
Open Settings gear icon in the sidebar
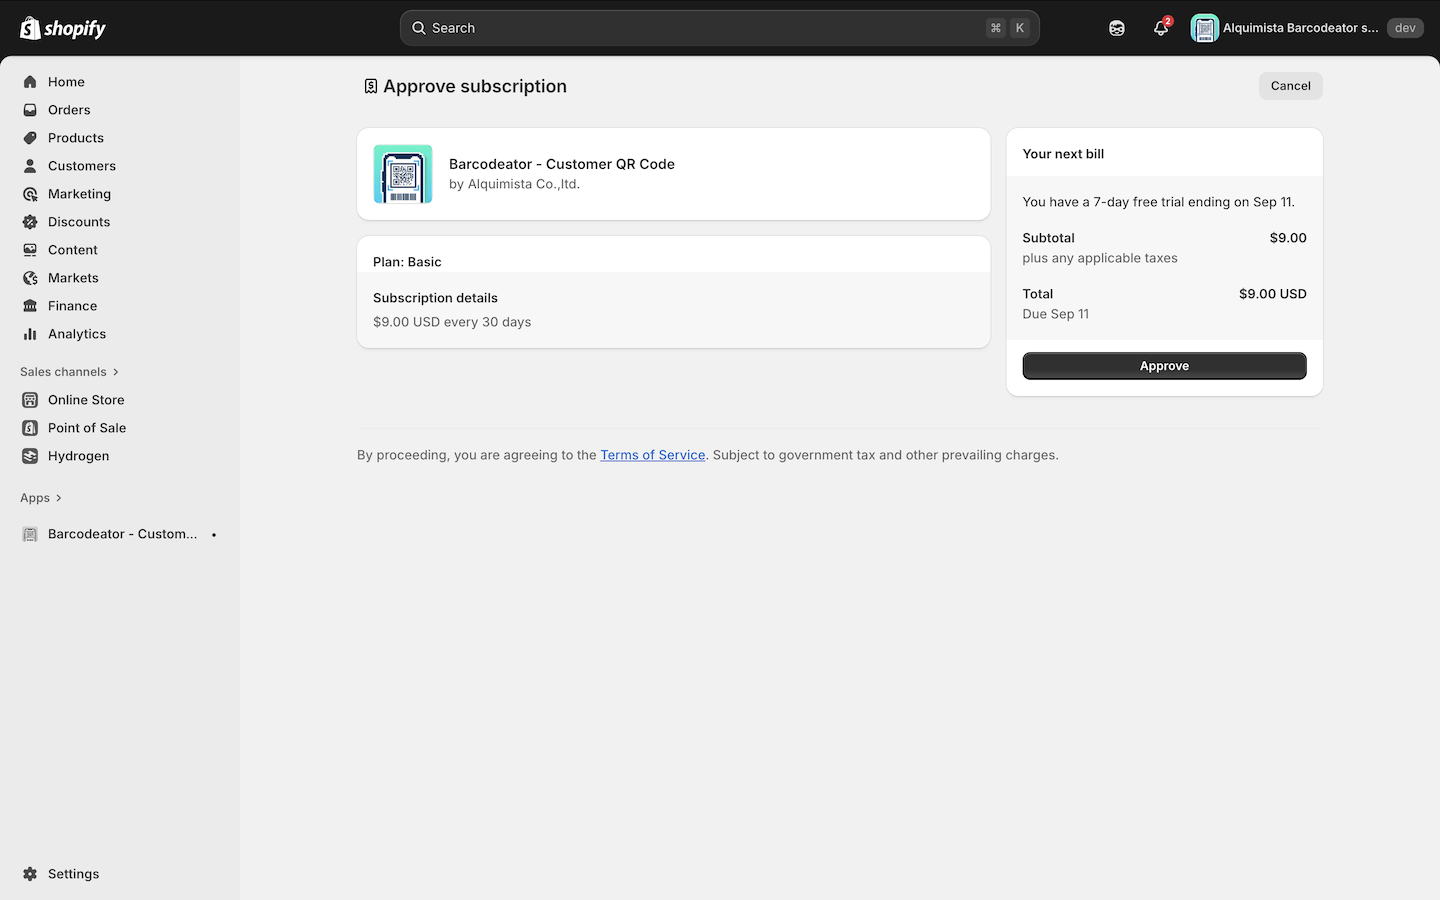click(30, 874)
